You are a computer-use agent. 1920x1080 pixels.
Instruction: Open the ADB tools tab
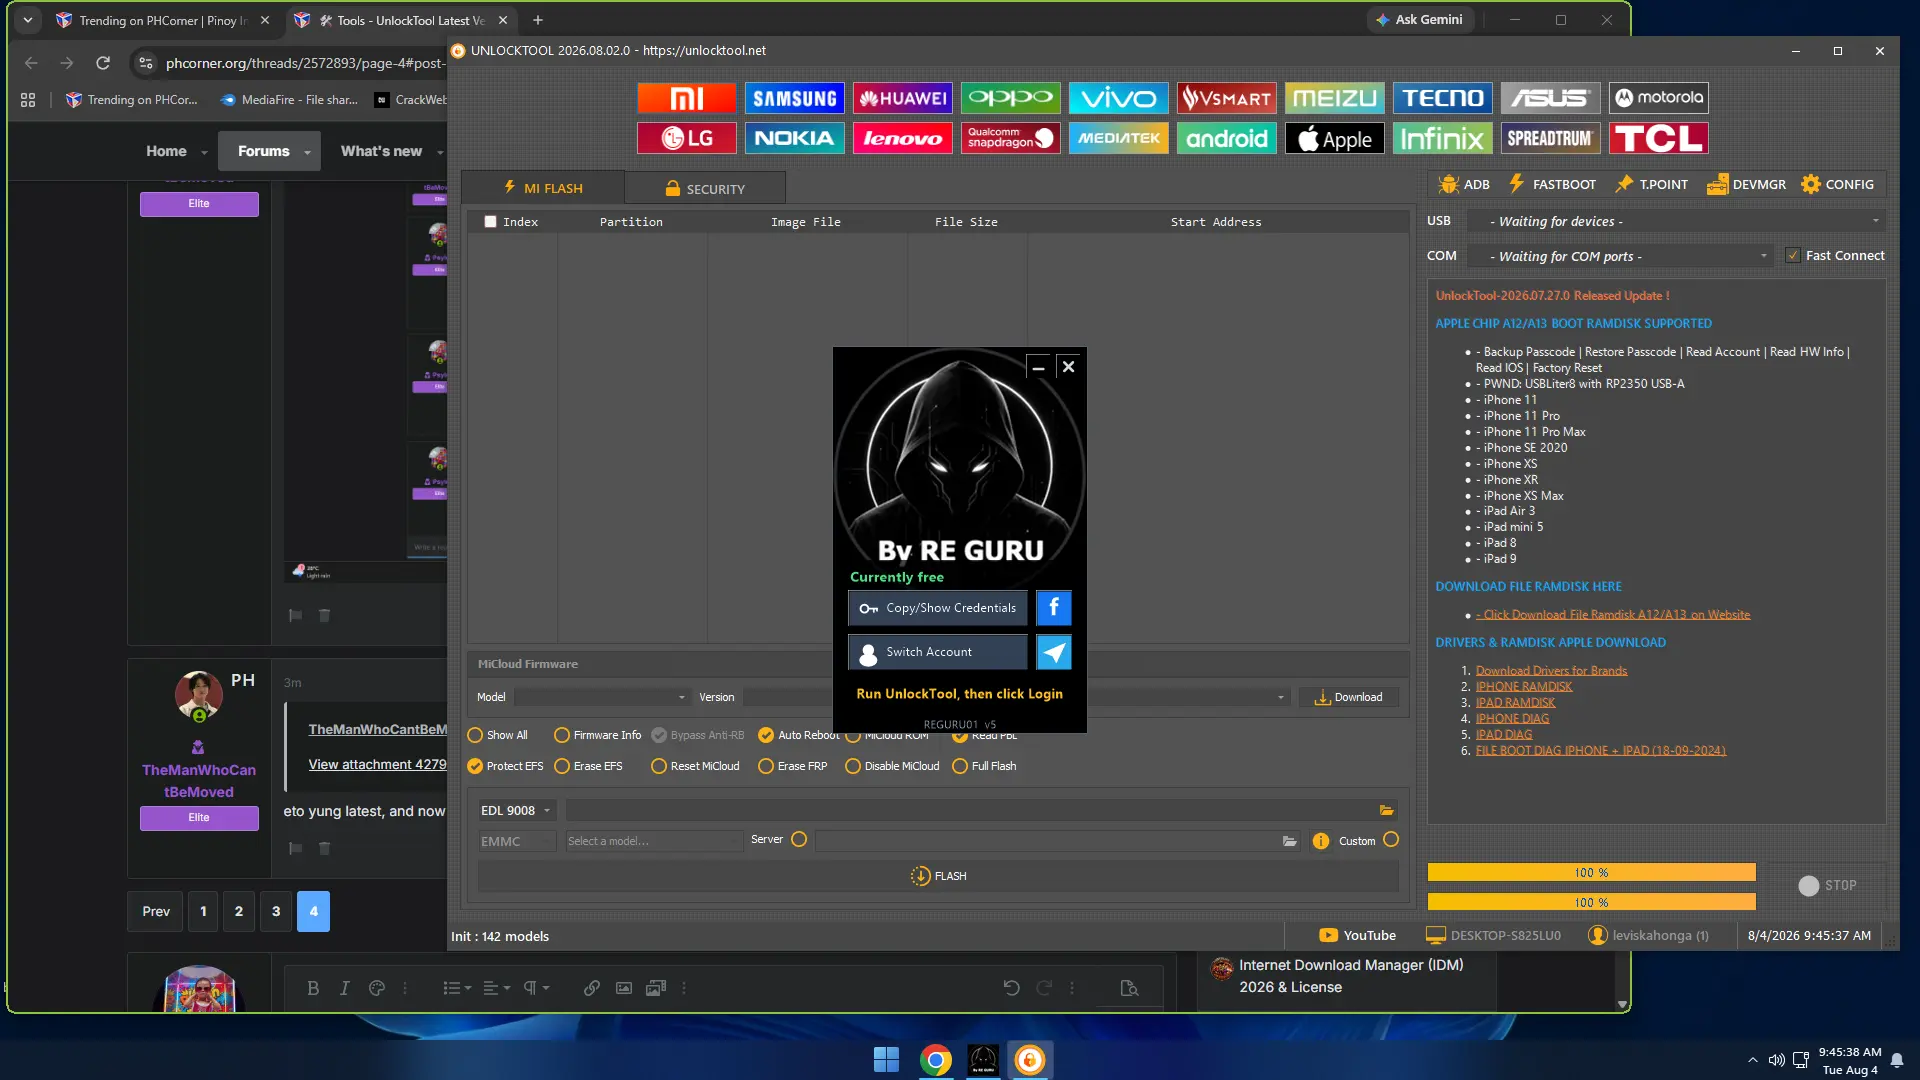click(x=1464, y=185)
